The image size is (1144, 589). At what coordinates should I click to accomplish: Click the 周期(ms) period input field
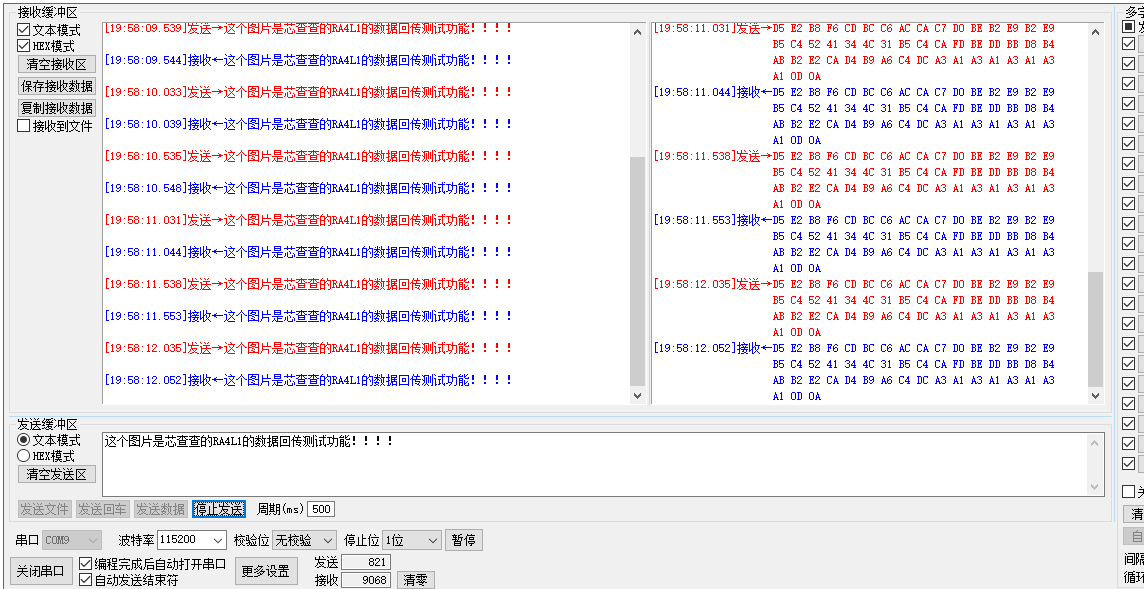[321, 509]
